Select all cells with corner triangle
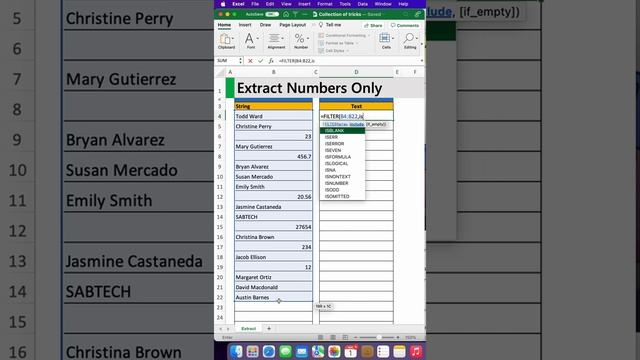The width and height of the screenshot is (640, 360). coord(220,72)
